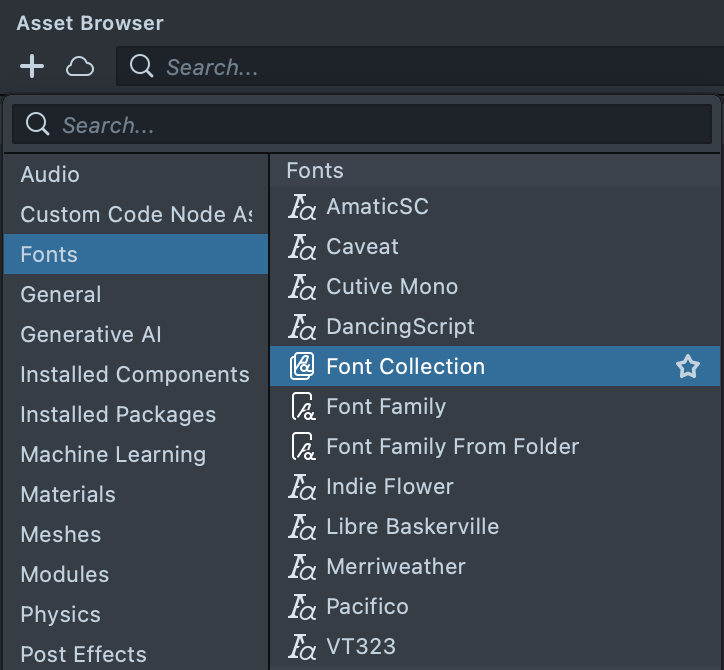Image resolution: width=724 pixels, height=670 pixels.
Task: Click the AmaticSC font icon
Action: (x=302, y=207)
